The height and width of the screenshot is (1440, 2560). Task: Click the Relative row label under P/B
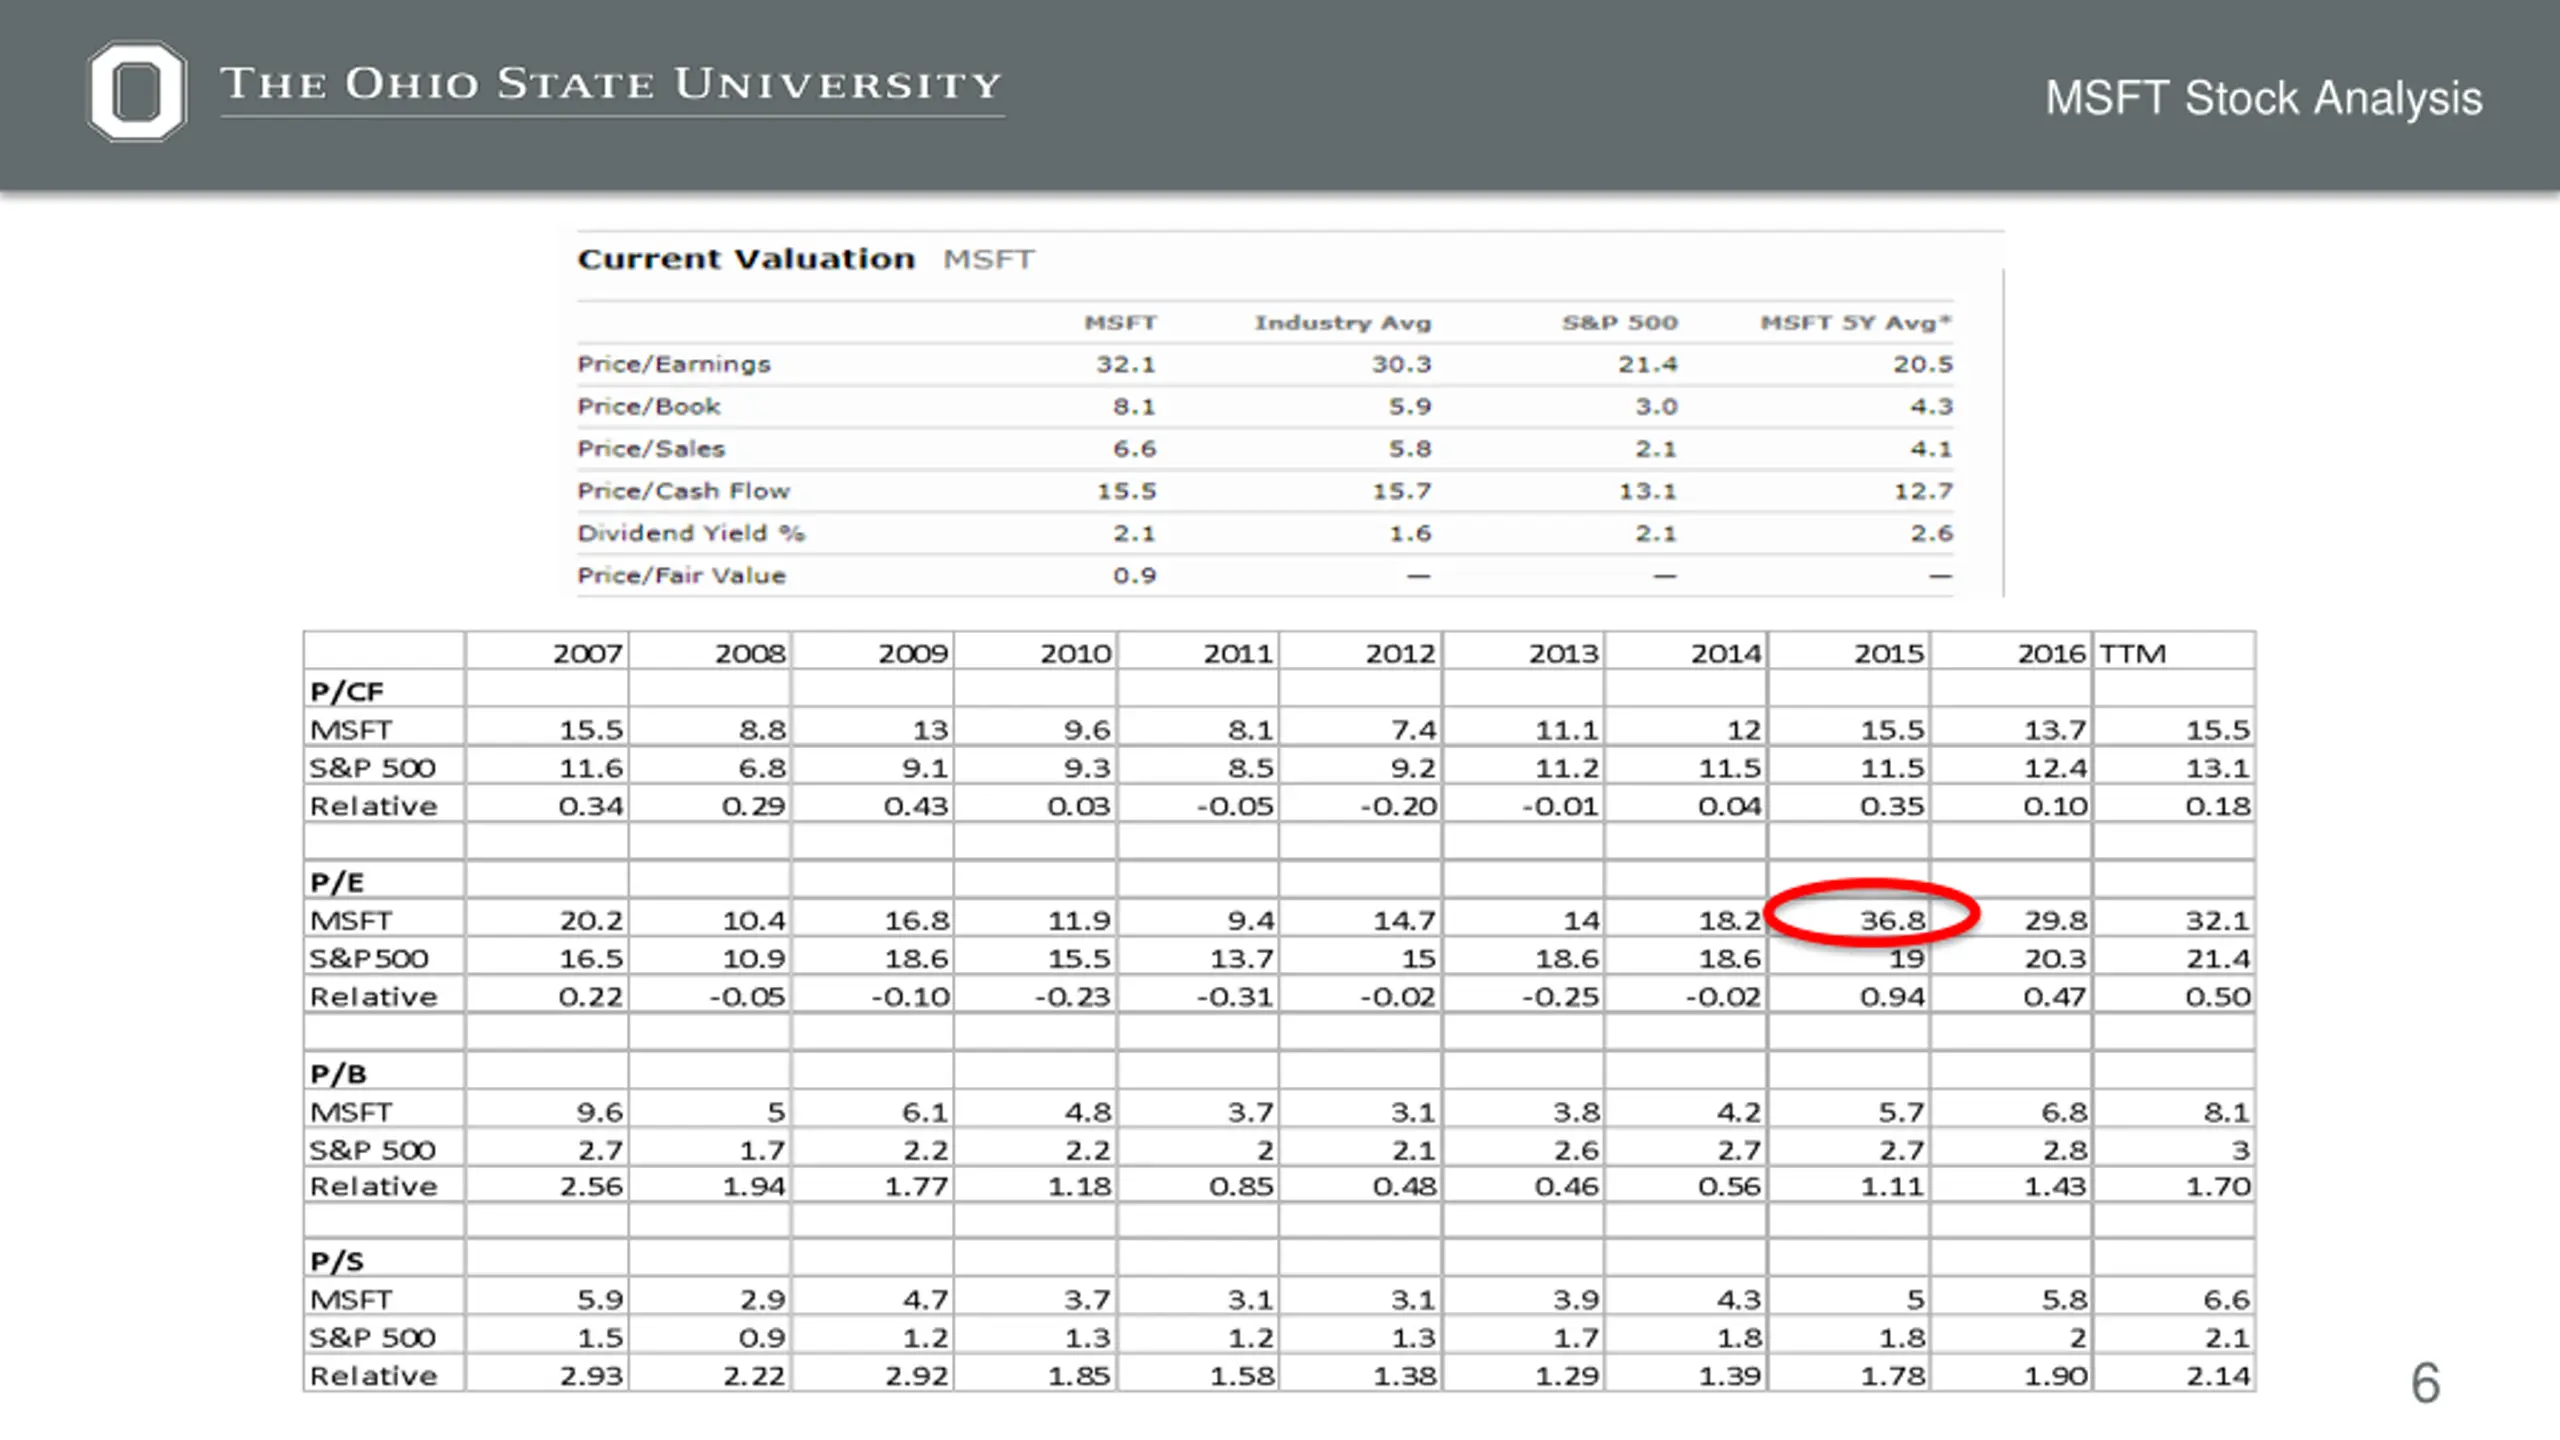[x=373, y=1187]
